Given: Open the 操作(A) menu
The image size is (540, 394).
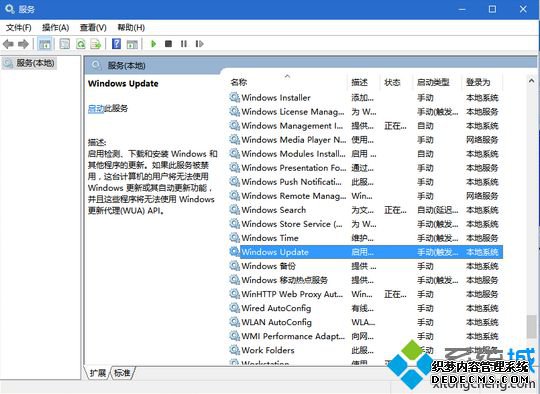Looking at the screenshot, I should pos(55,28).
